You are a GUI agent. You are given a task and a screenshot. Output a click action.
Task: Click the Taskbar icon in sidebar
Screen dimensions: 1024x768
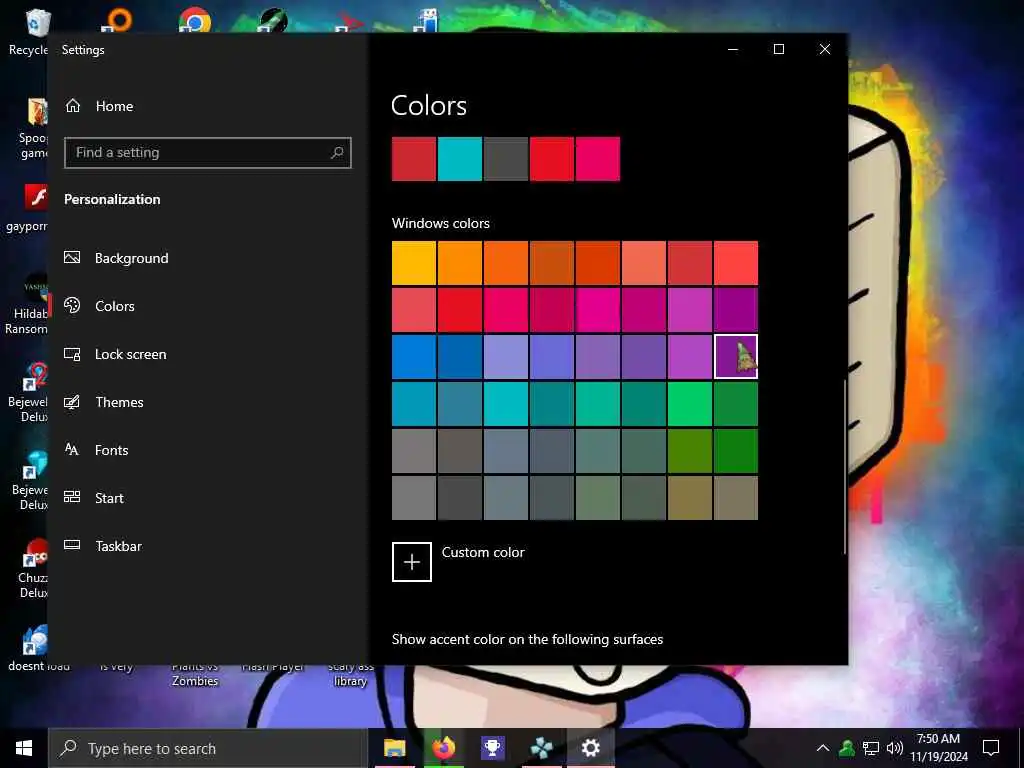tap(72, 545)
